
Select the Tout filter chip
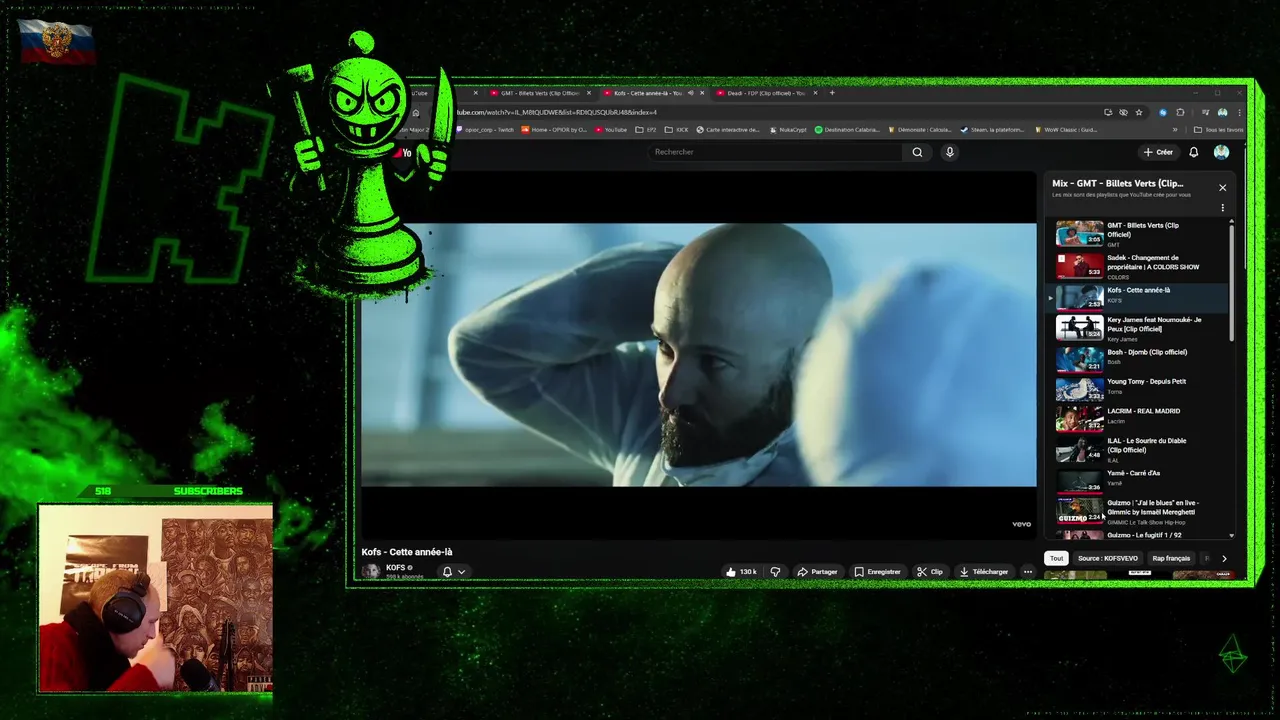click(x=1056, y=558)
